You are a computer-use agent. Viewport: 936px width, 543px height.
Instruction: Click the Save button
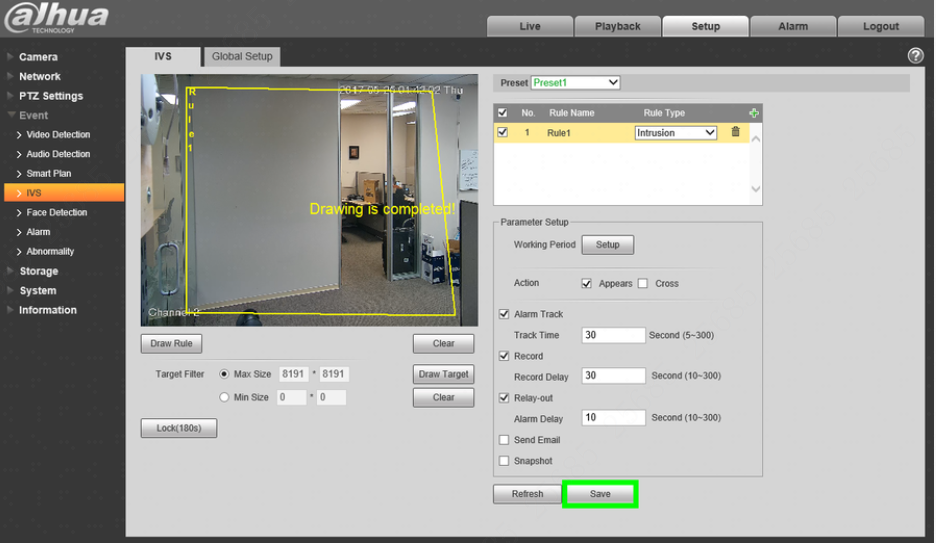pyautogui.click(x=600, y=494)
